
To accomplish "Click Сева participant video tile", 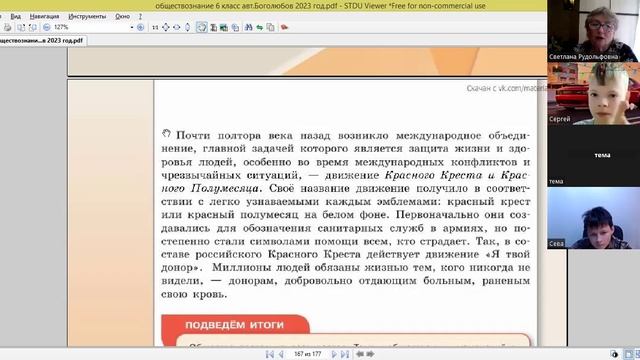I will tap(593, 218).
